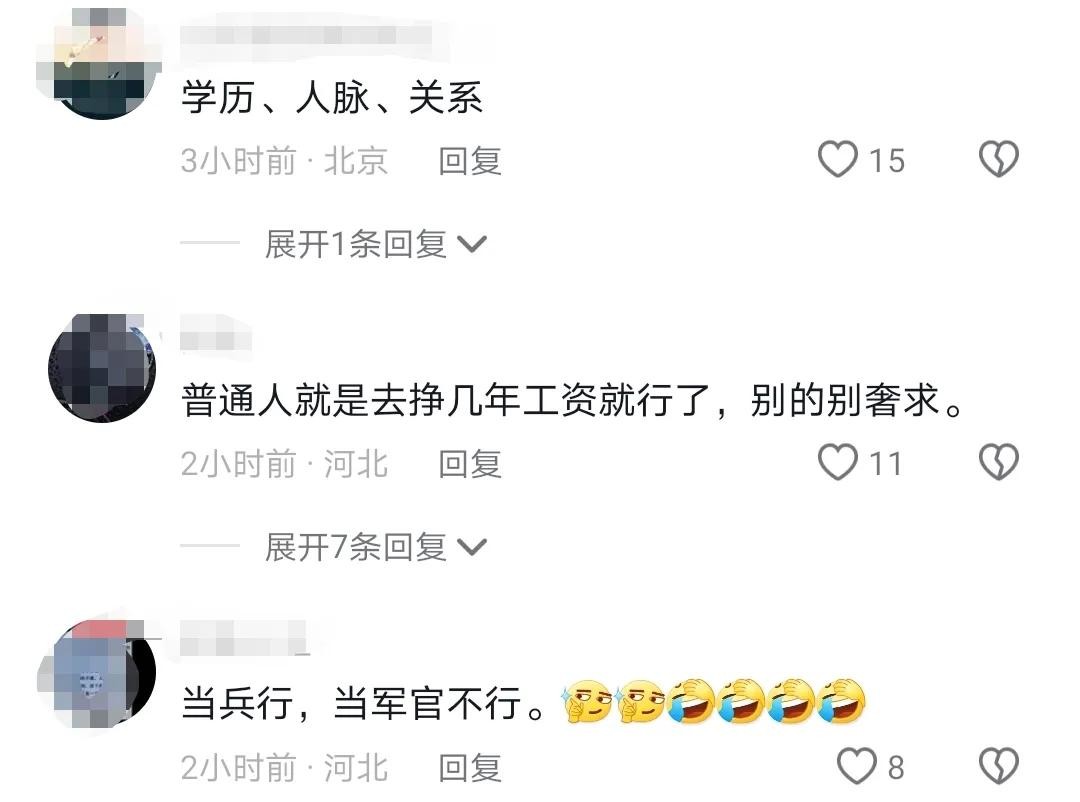Reply to the Beijing commenter
This screenshot has height=802, width=1080.
(470, 161)
